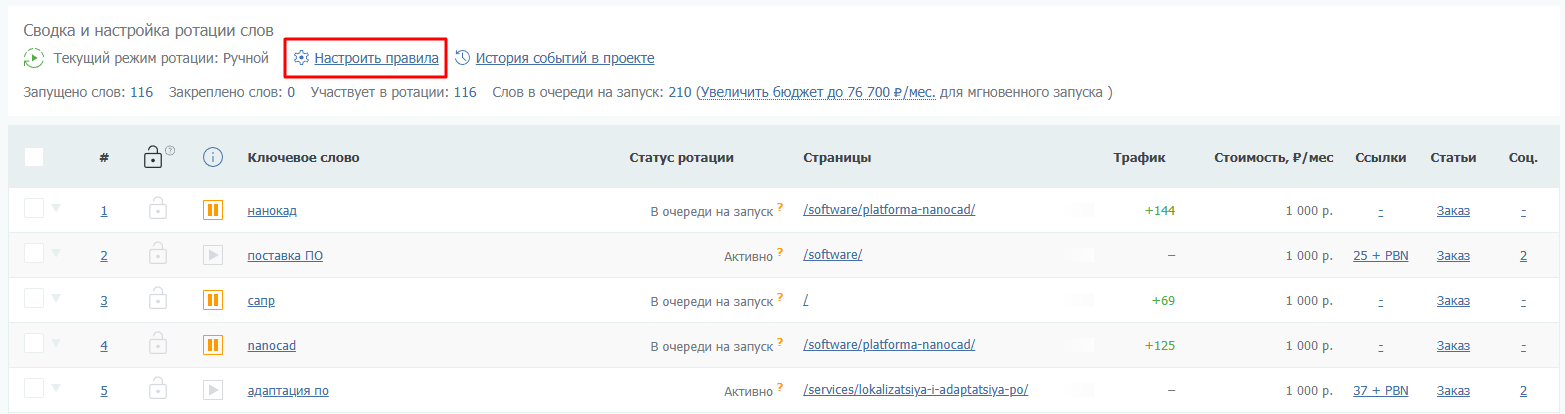Open Настроить правила link
Image resolution: width=1565 pixels, height=414 pixels.
376,58
